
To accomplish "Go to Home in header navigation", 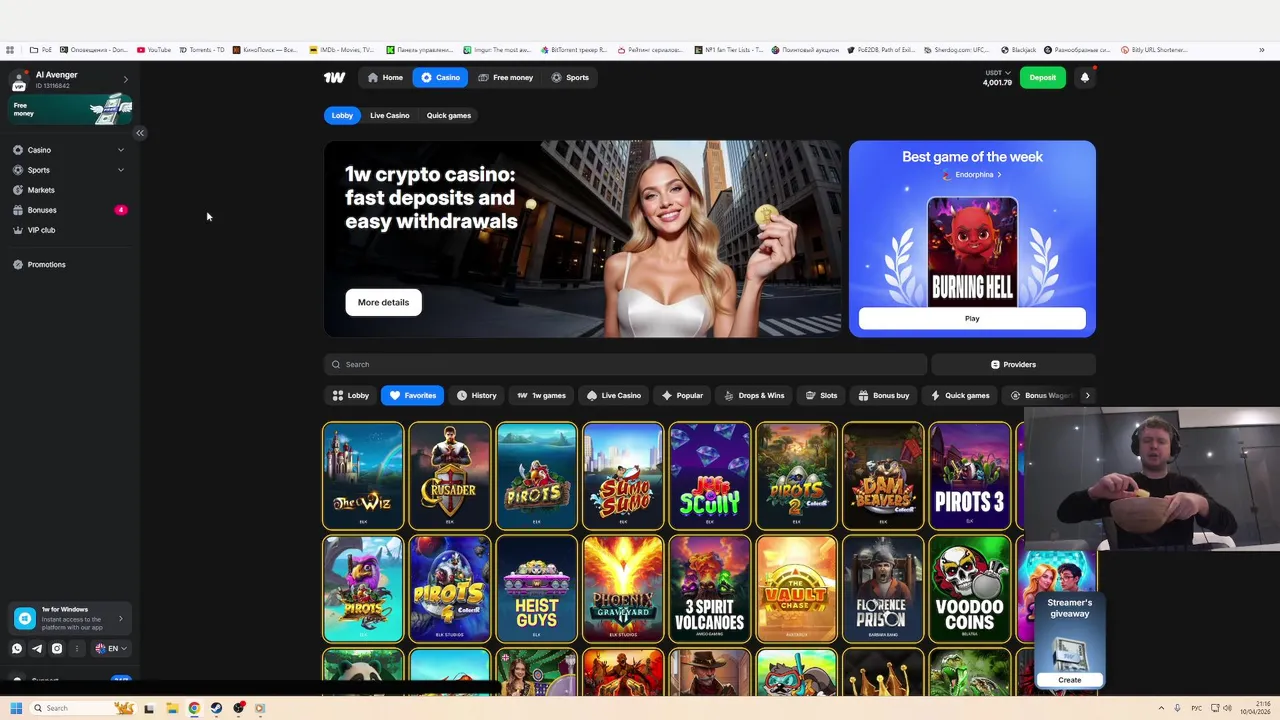I will pyautogui.click(x=385, y=77).
